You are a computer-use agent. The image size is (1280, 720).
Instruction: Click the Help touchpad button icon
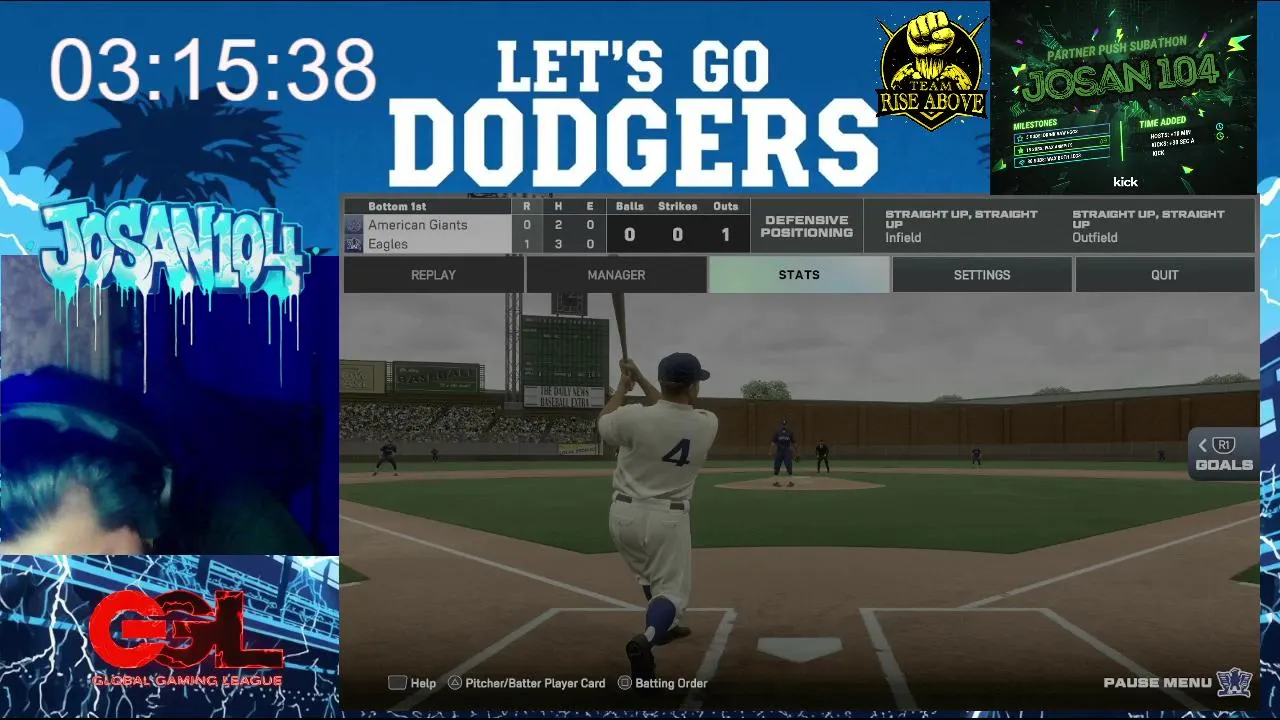tap(397, 683)
